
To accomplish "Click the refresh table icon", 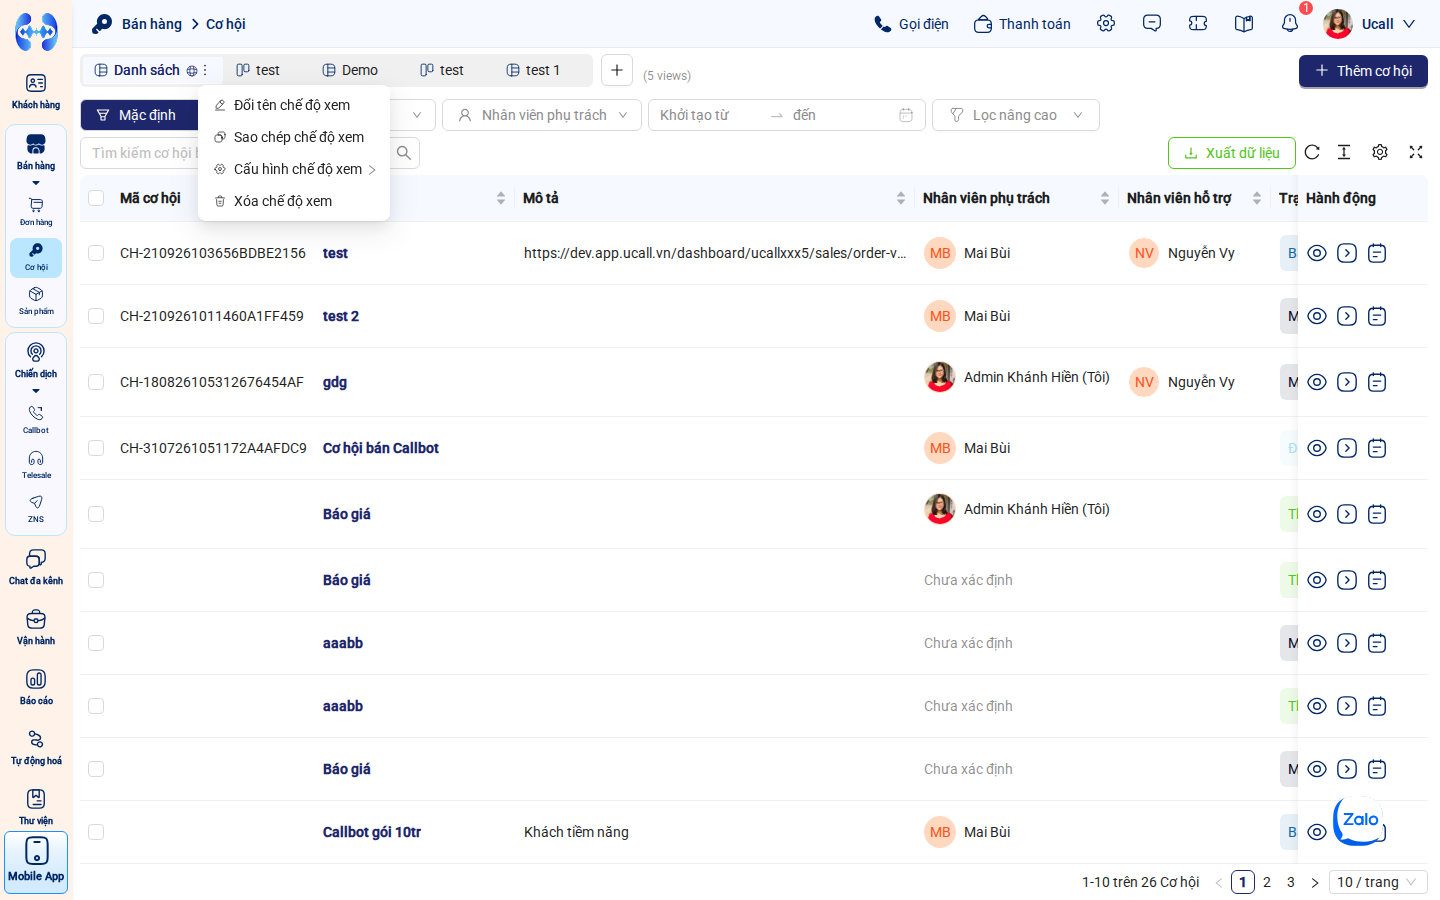I will pyautogui.click(x=1312, y=152).
